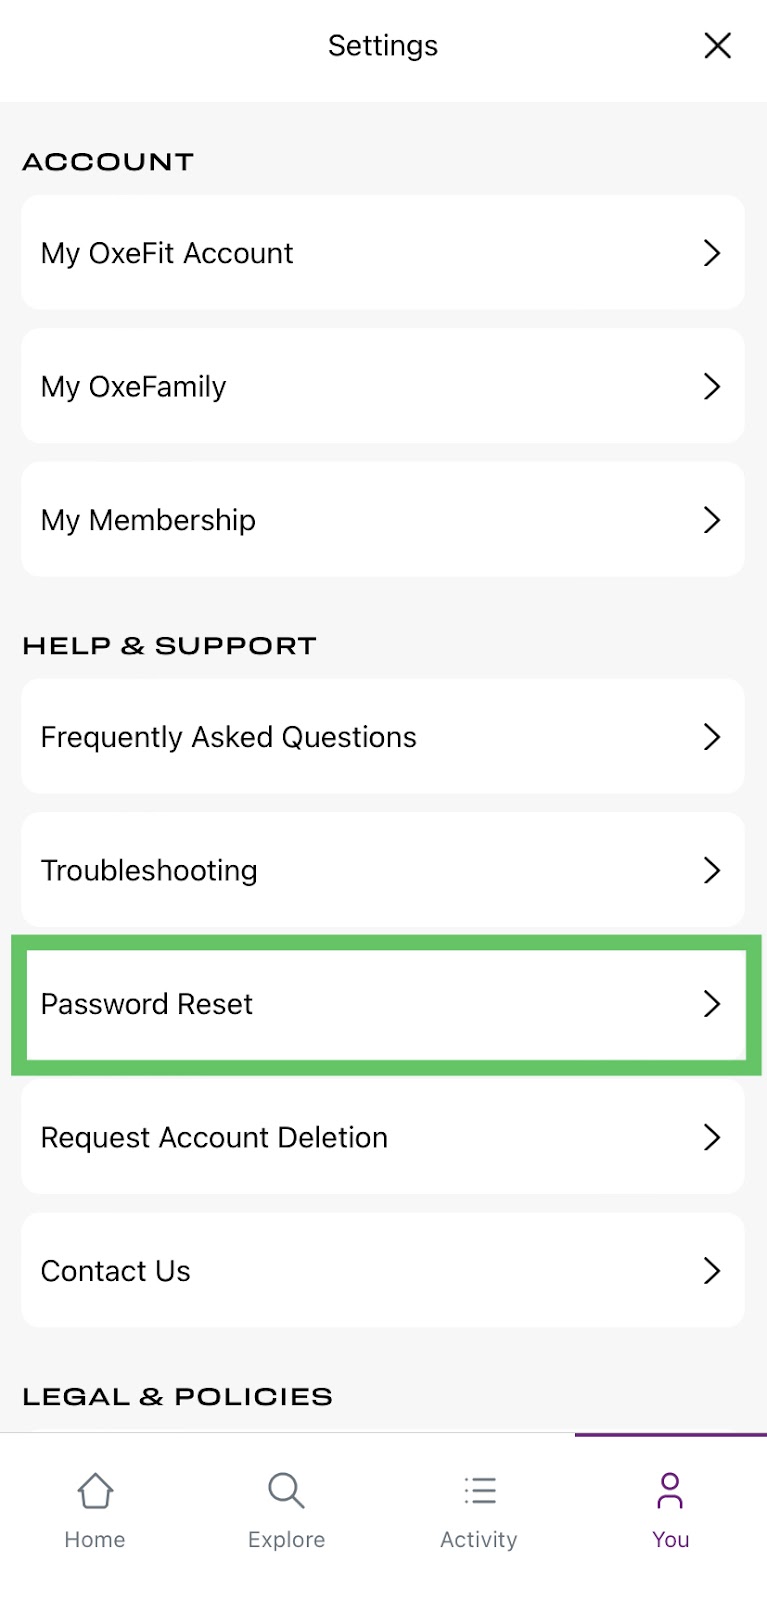Click chevron beside My OxeFamily
This screenshot has height=1600, width=767.
click(x=711, y=386)
